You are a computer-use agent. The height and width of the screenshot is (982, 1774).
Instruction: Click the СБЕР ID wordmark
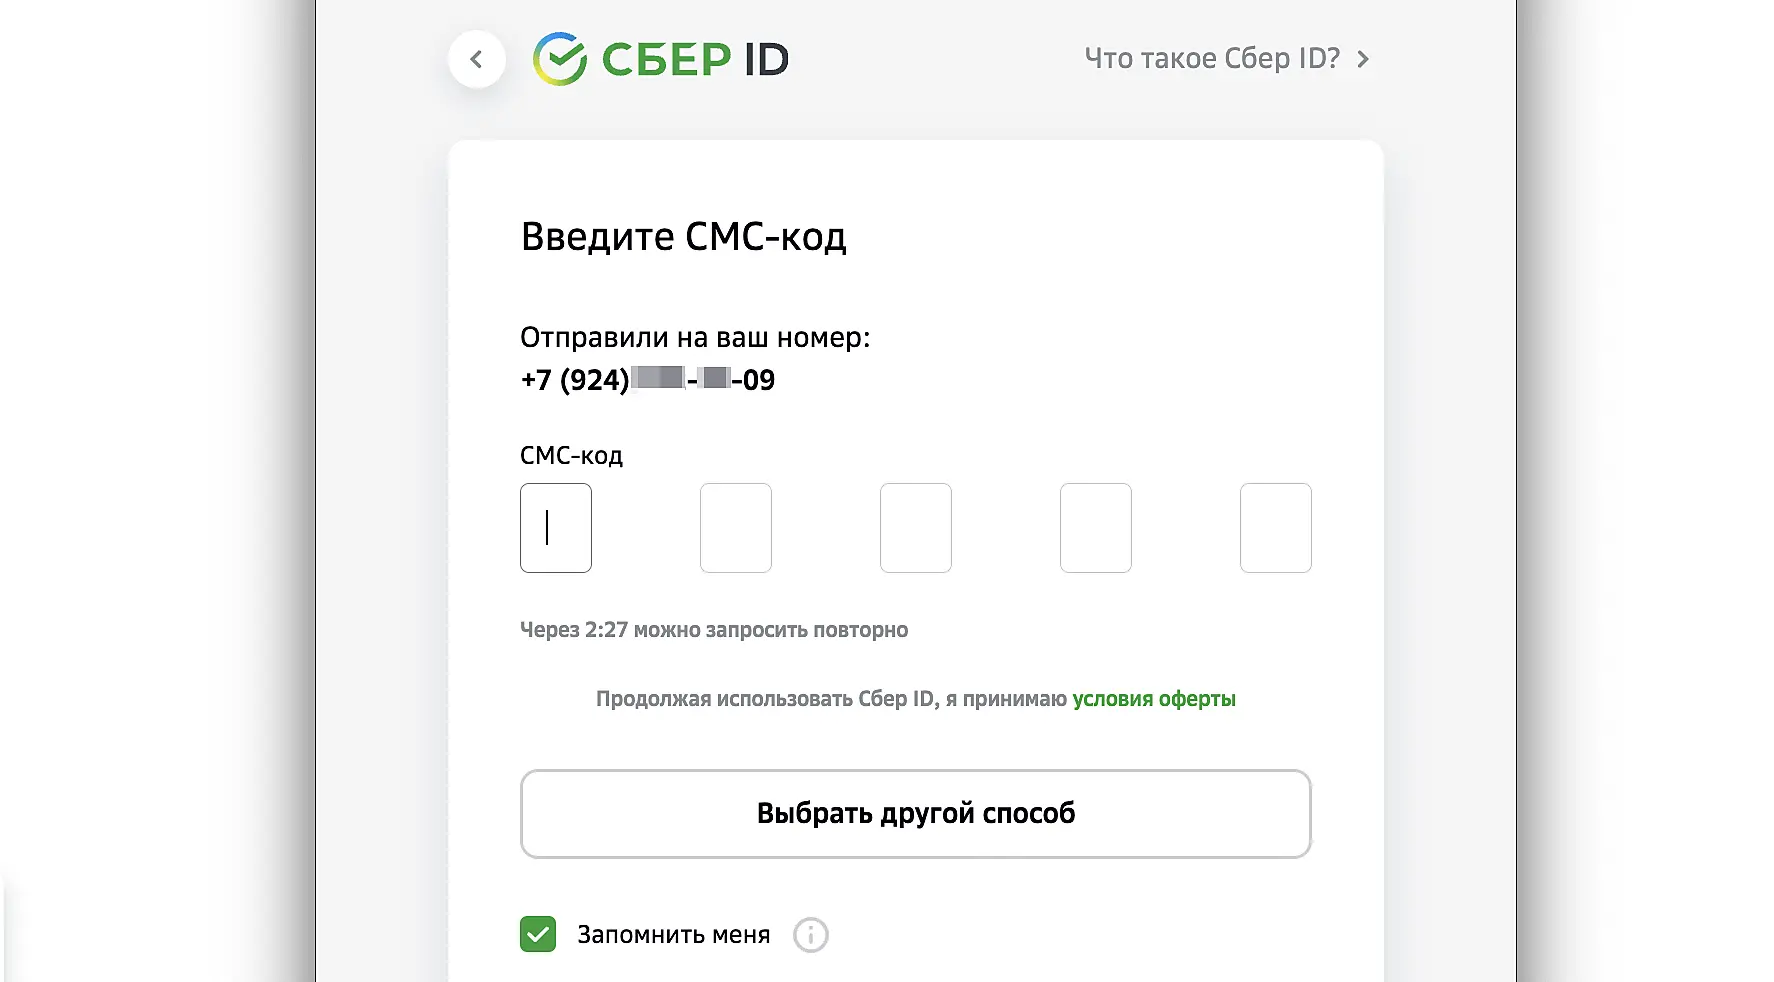tap(695, 60)
